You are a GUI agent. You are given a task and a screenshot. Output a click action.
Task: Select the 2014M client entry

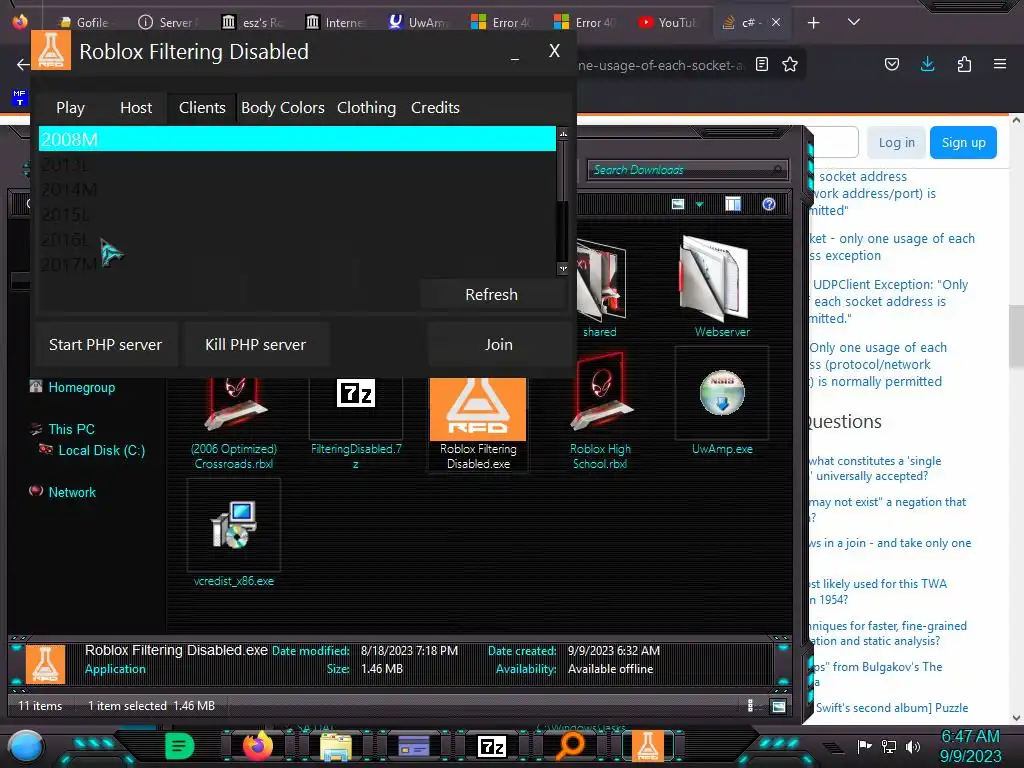tap(297, 189)
